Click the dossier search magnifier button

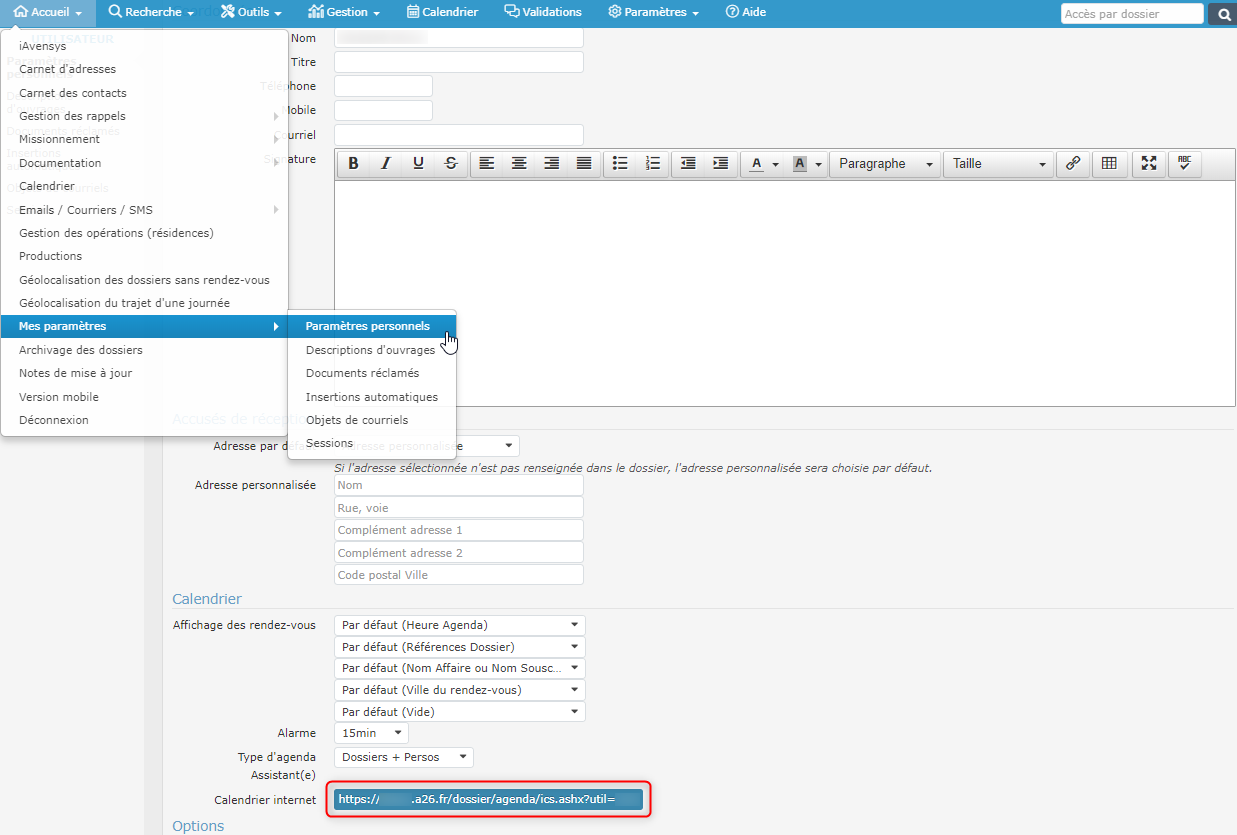point(1222,14)
